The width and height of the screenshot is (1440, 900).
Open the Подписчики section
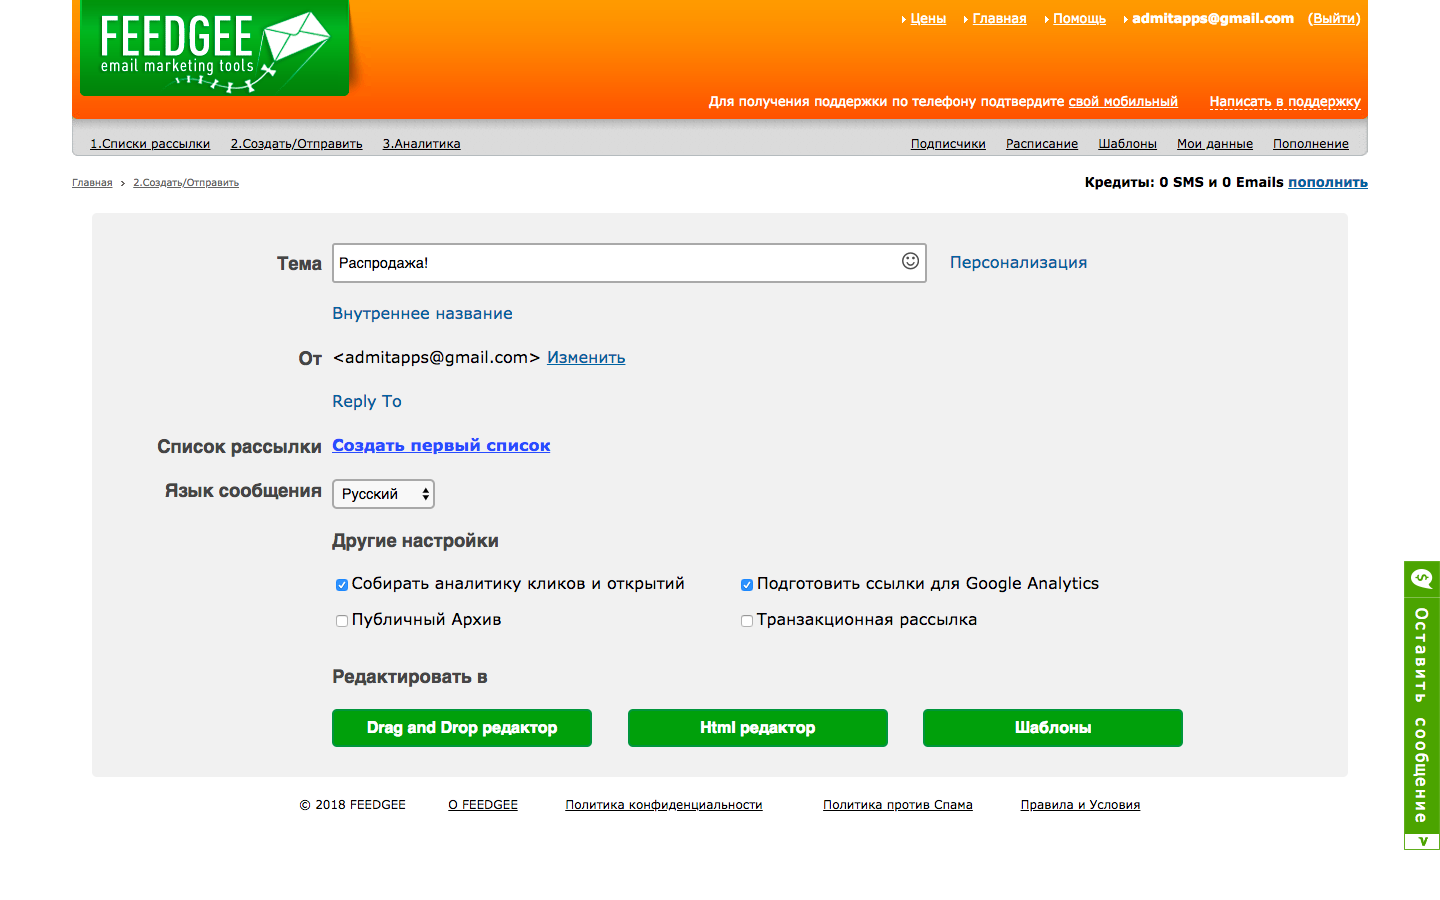click(947, 143)
